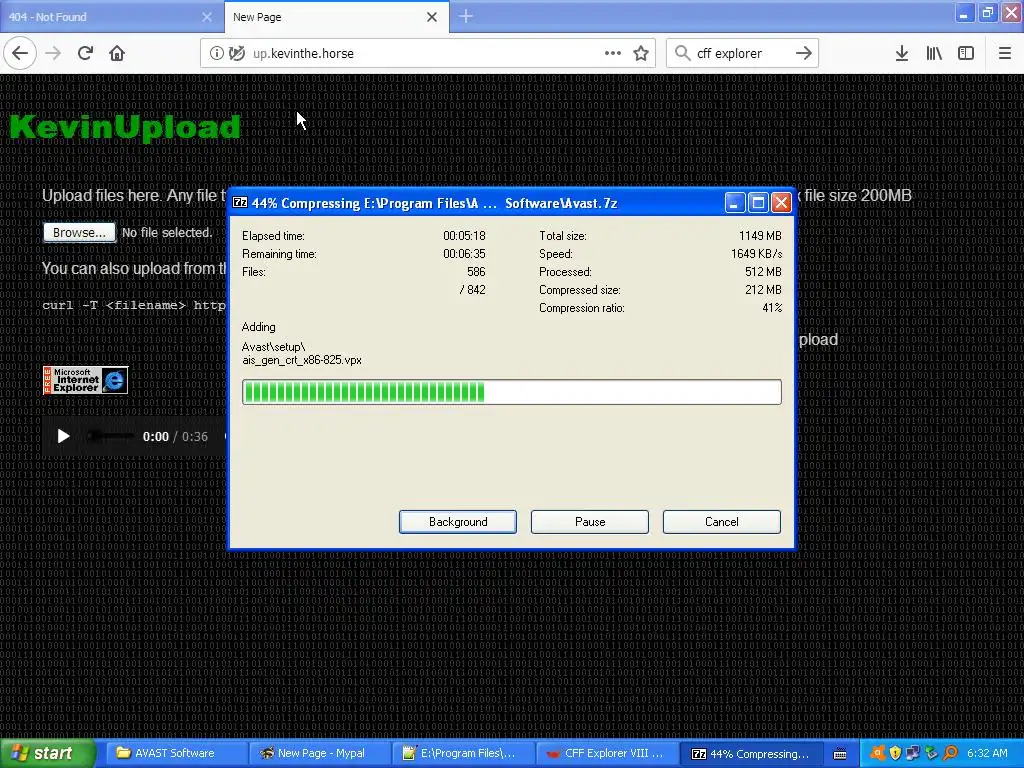Open a new browser tab

click(x=466, y=16)
